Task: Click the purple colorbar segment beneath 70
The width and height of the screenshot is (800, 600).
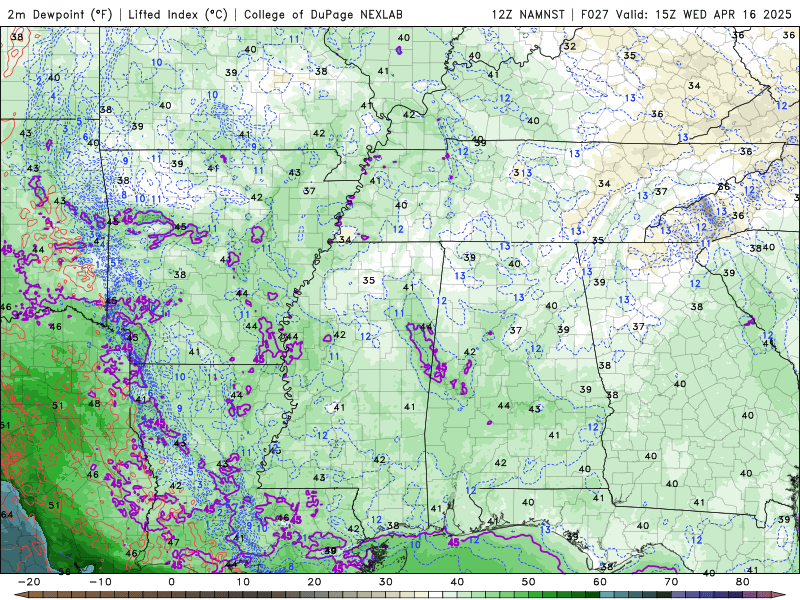Action: pyautogui.click(x=679, y=594)
